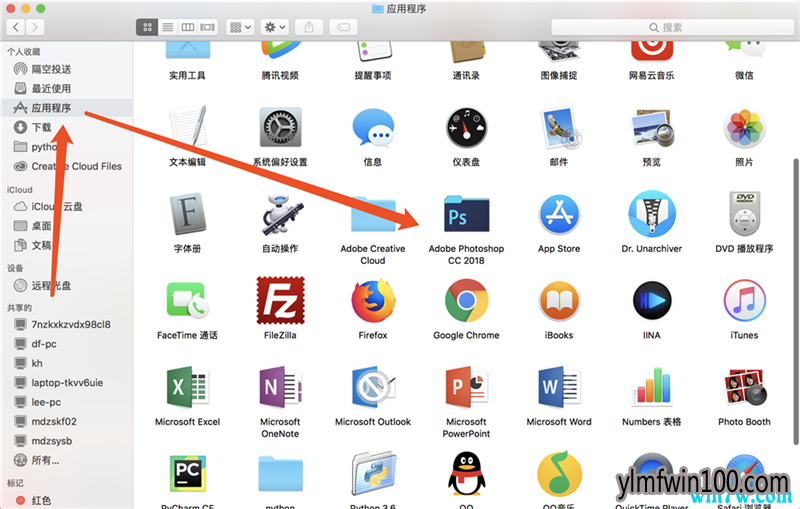Select iCloud 云盘 in sidebar
The width and height of the screenshot is (800, 509).
(x=67, y=206)
